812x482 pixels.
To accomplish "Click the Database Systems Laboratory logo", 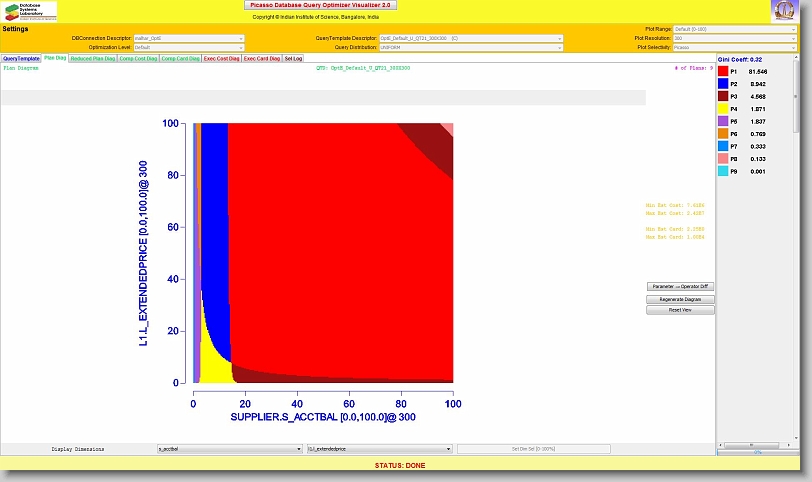I will [30, 11].
